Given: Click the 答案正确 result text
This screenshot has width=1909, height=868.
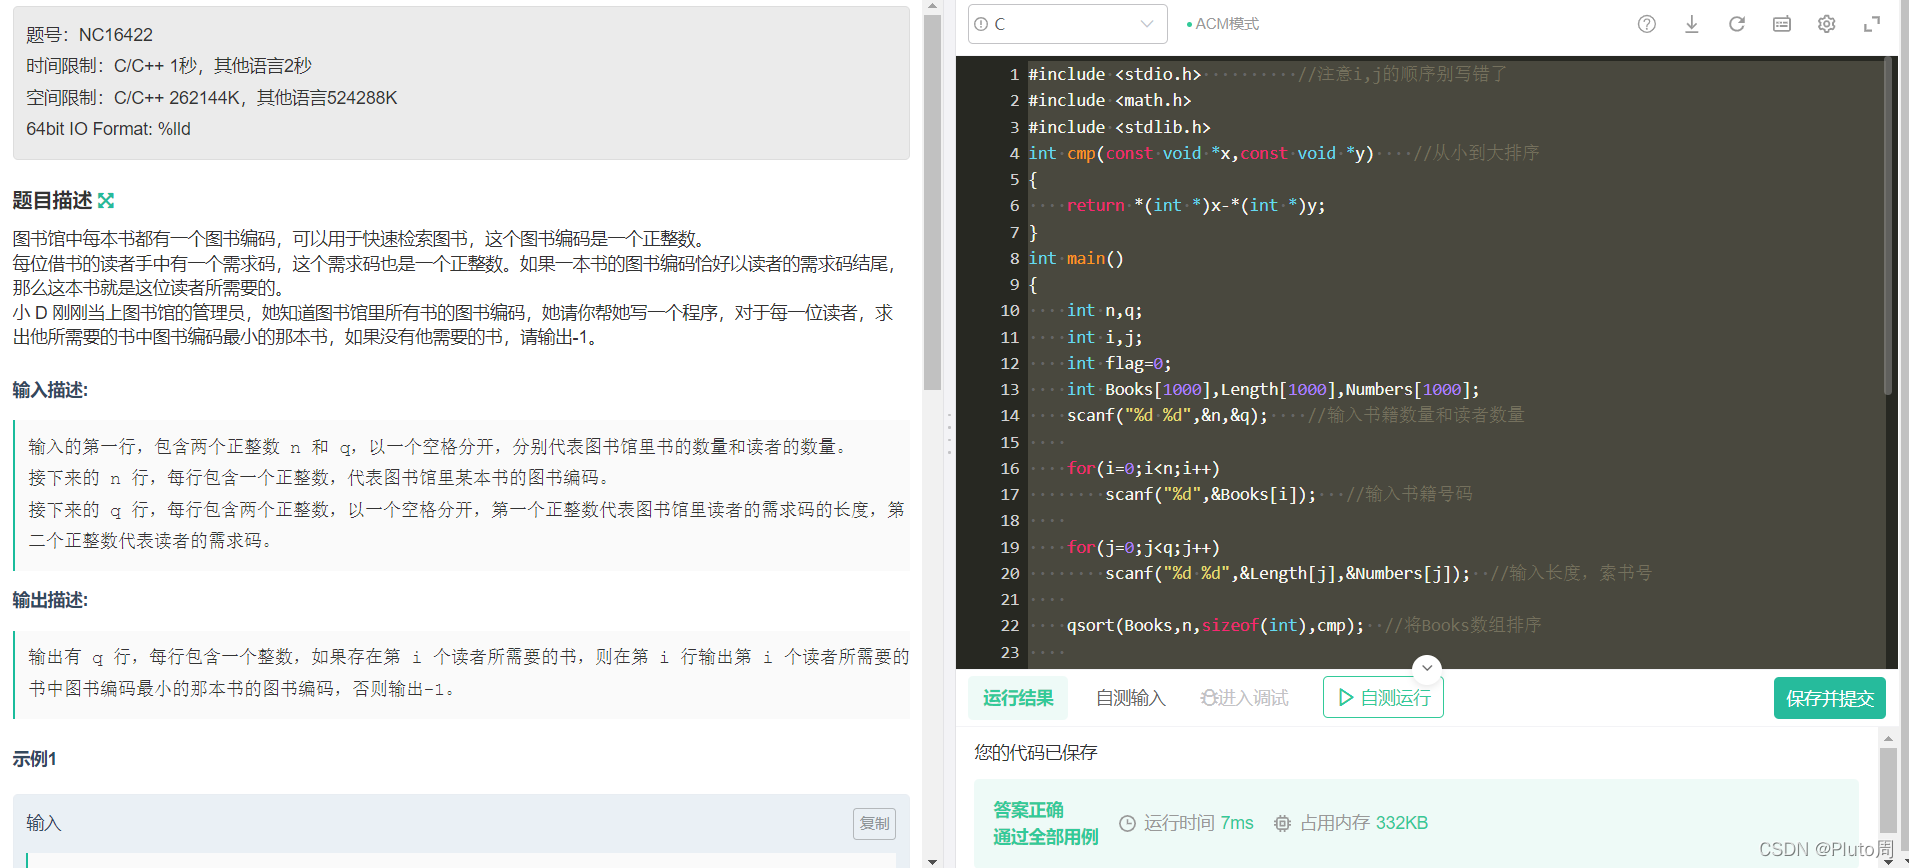Looking at the screenshot, I should pyautogui.click(x=1028, y=810).
